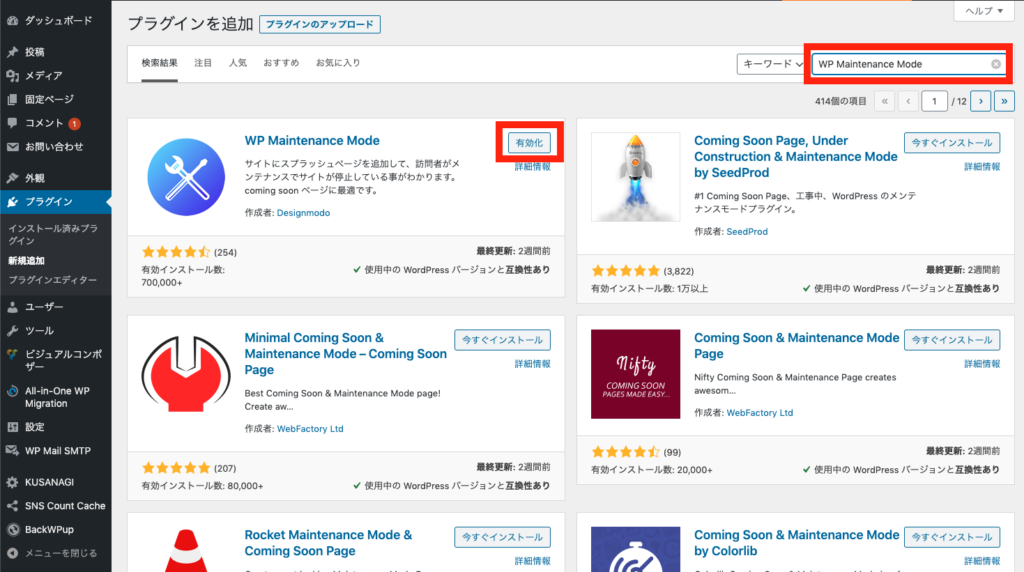Image resolution: width=1024 pixels, height=572 pixels.
Task: Open Rocket Maintenance Mode & Coming Soon title
Action: 328,543
